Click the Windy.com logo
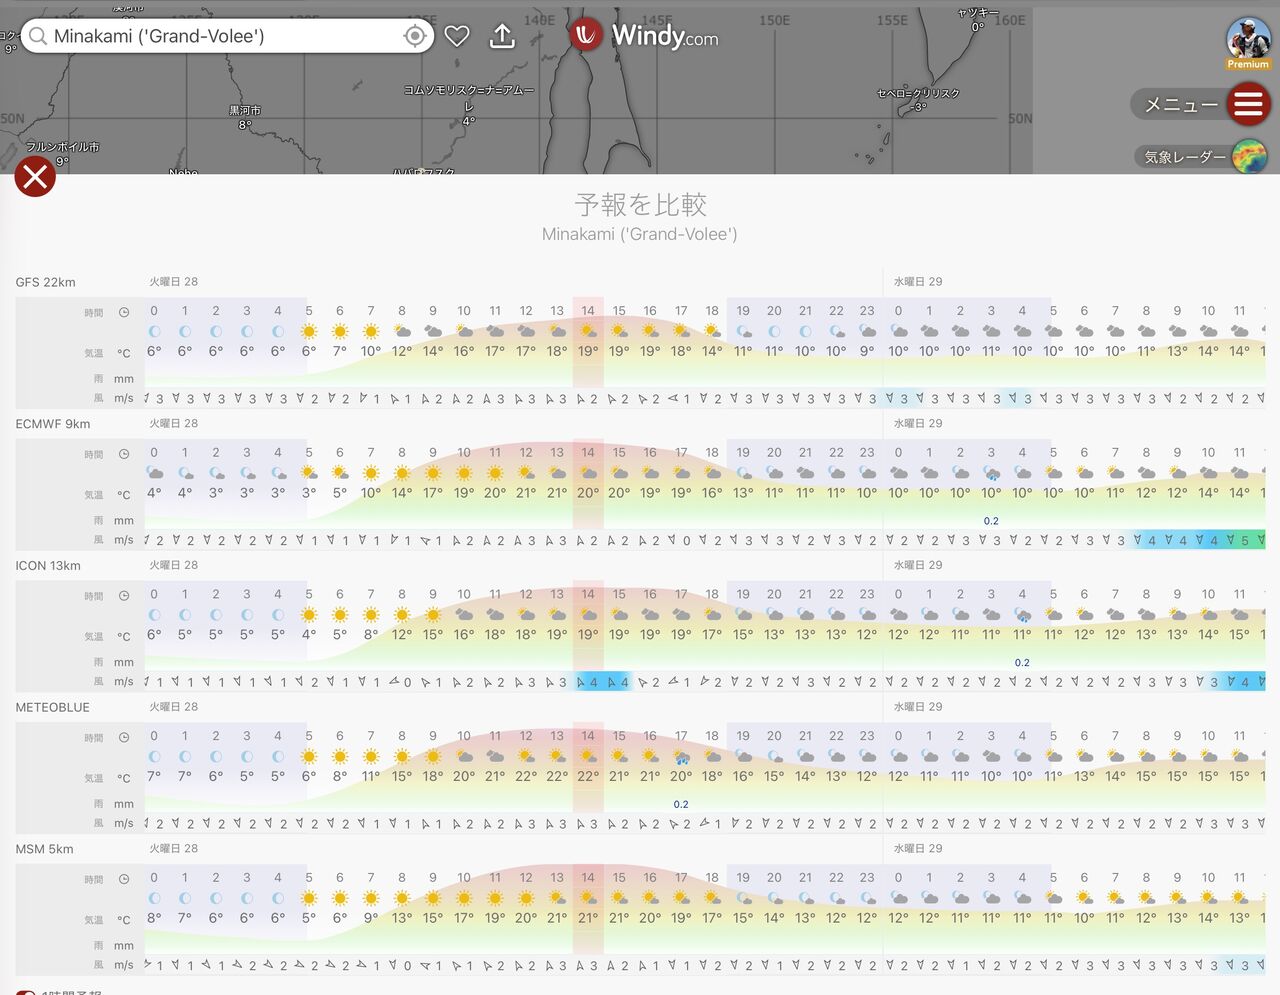 645,36
